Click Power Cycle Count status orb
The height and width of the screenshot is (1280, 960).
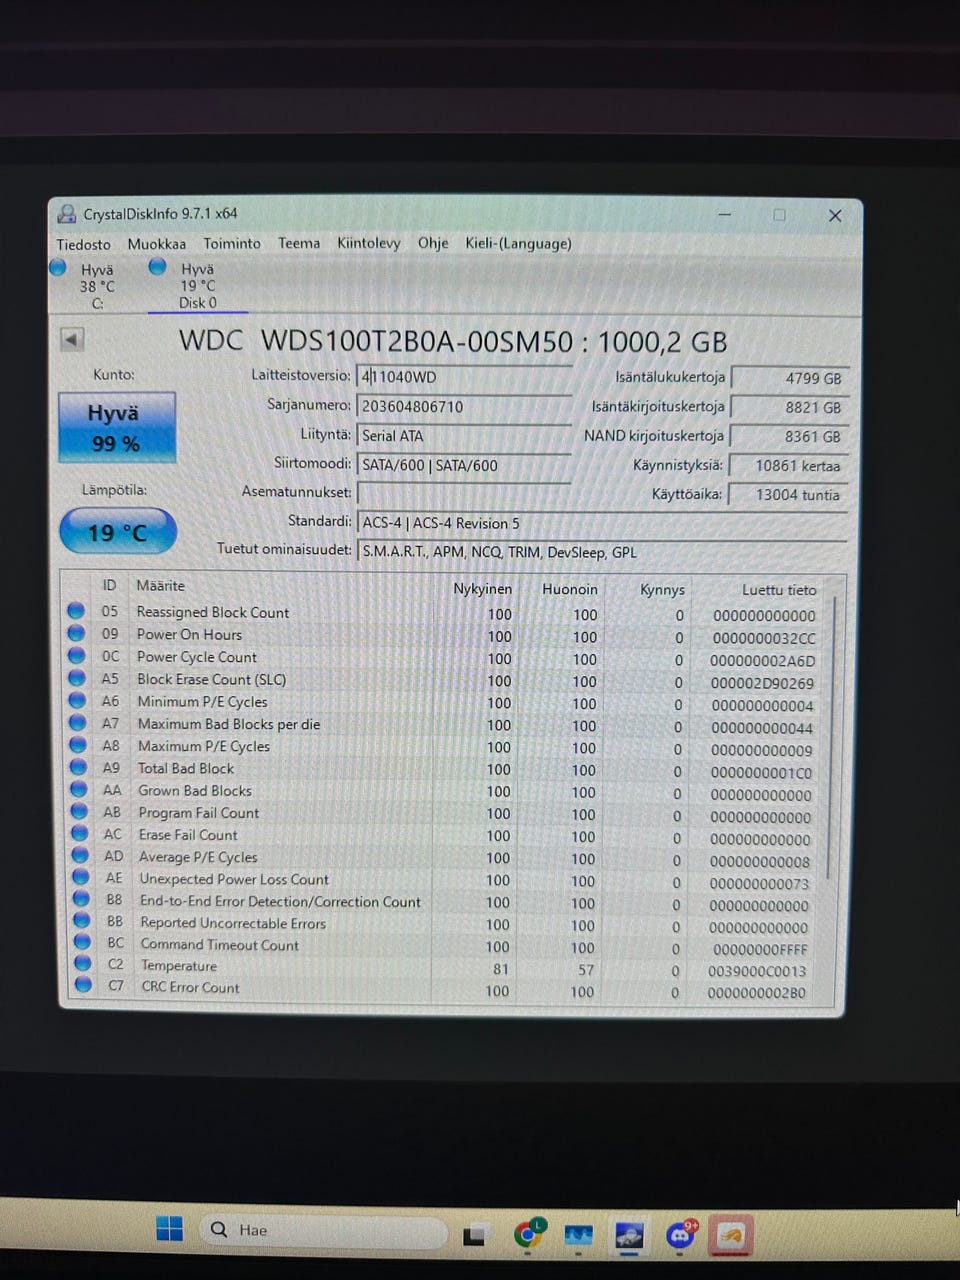[76, 656]
